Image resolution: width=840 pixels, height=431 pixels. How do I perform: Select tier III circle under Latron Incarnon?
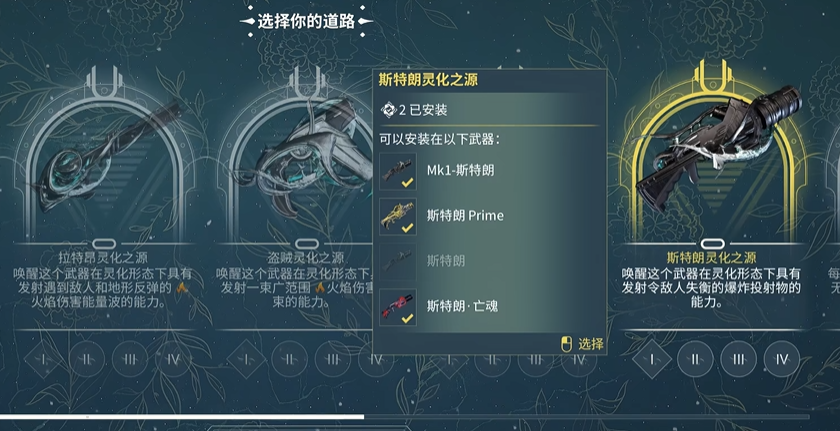[x=130, y=359]
